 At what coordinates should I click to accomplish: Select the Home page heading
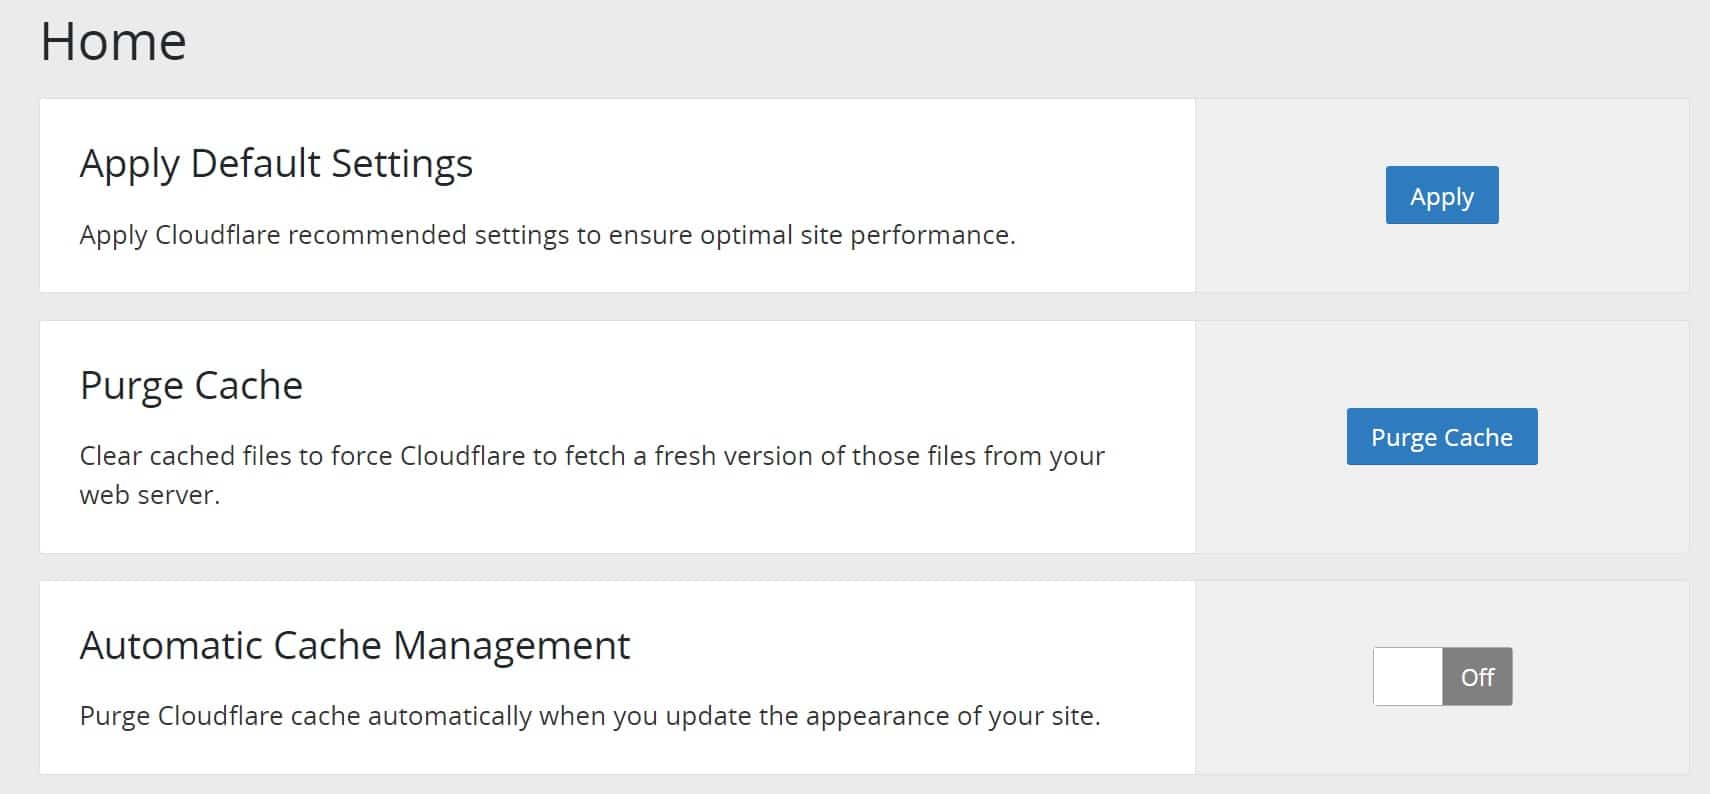tap(113, 40)
